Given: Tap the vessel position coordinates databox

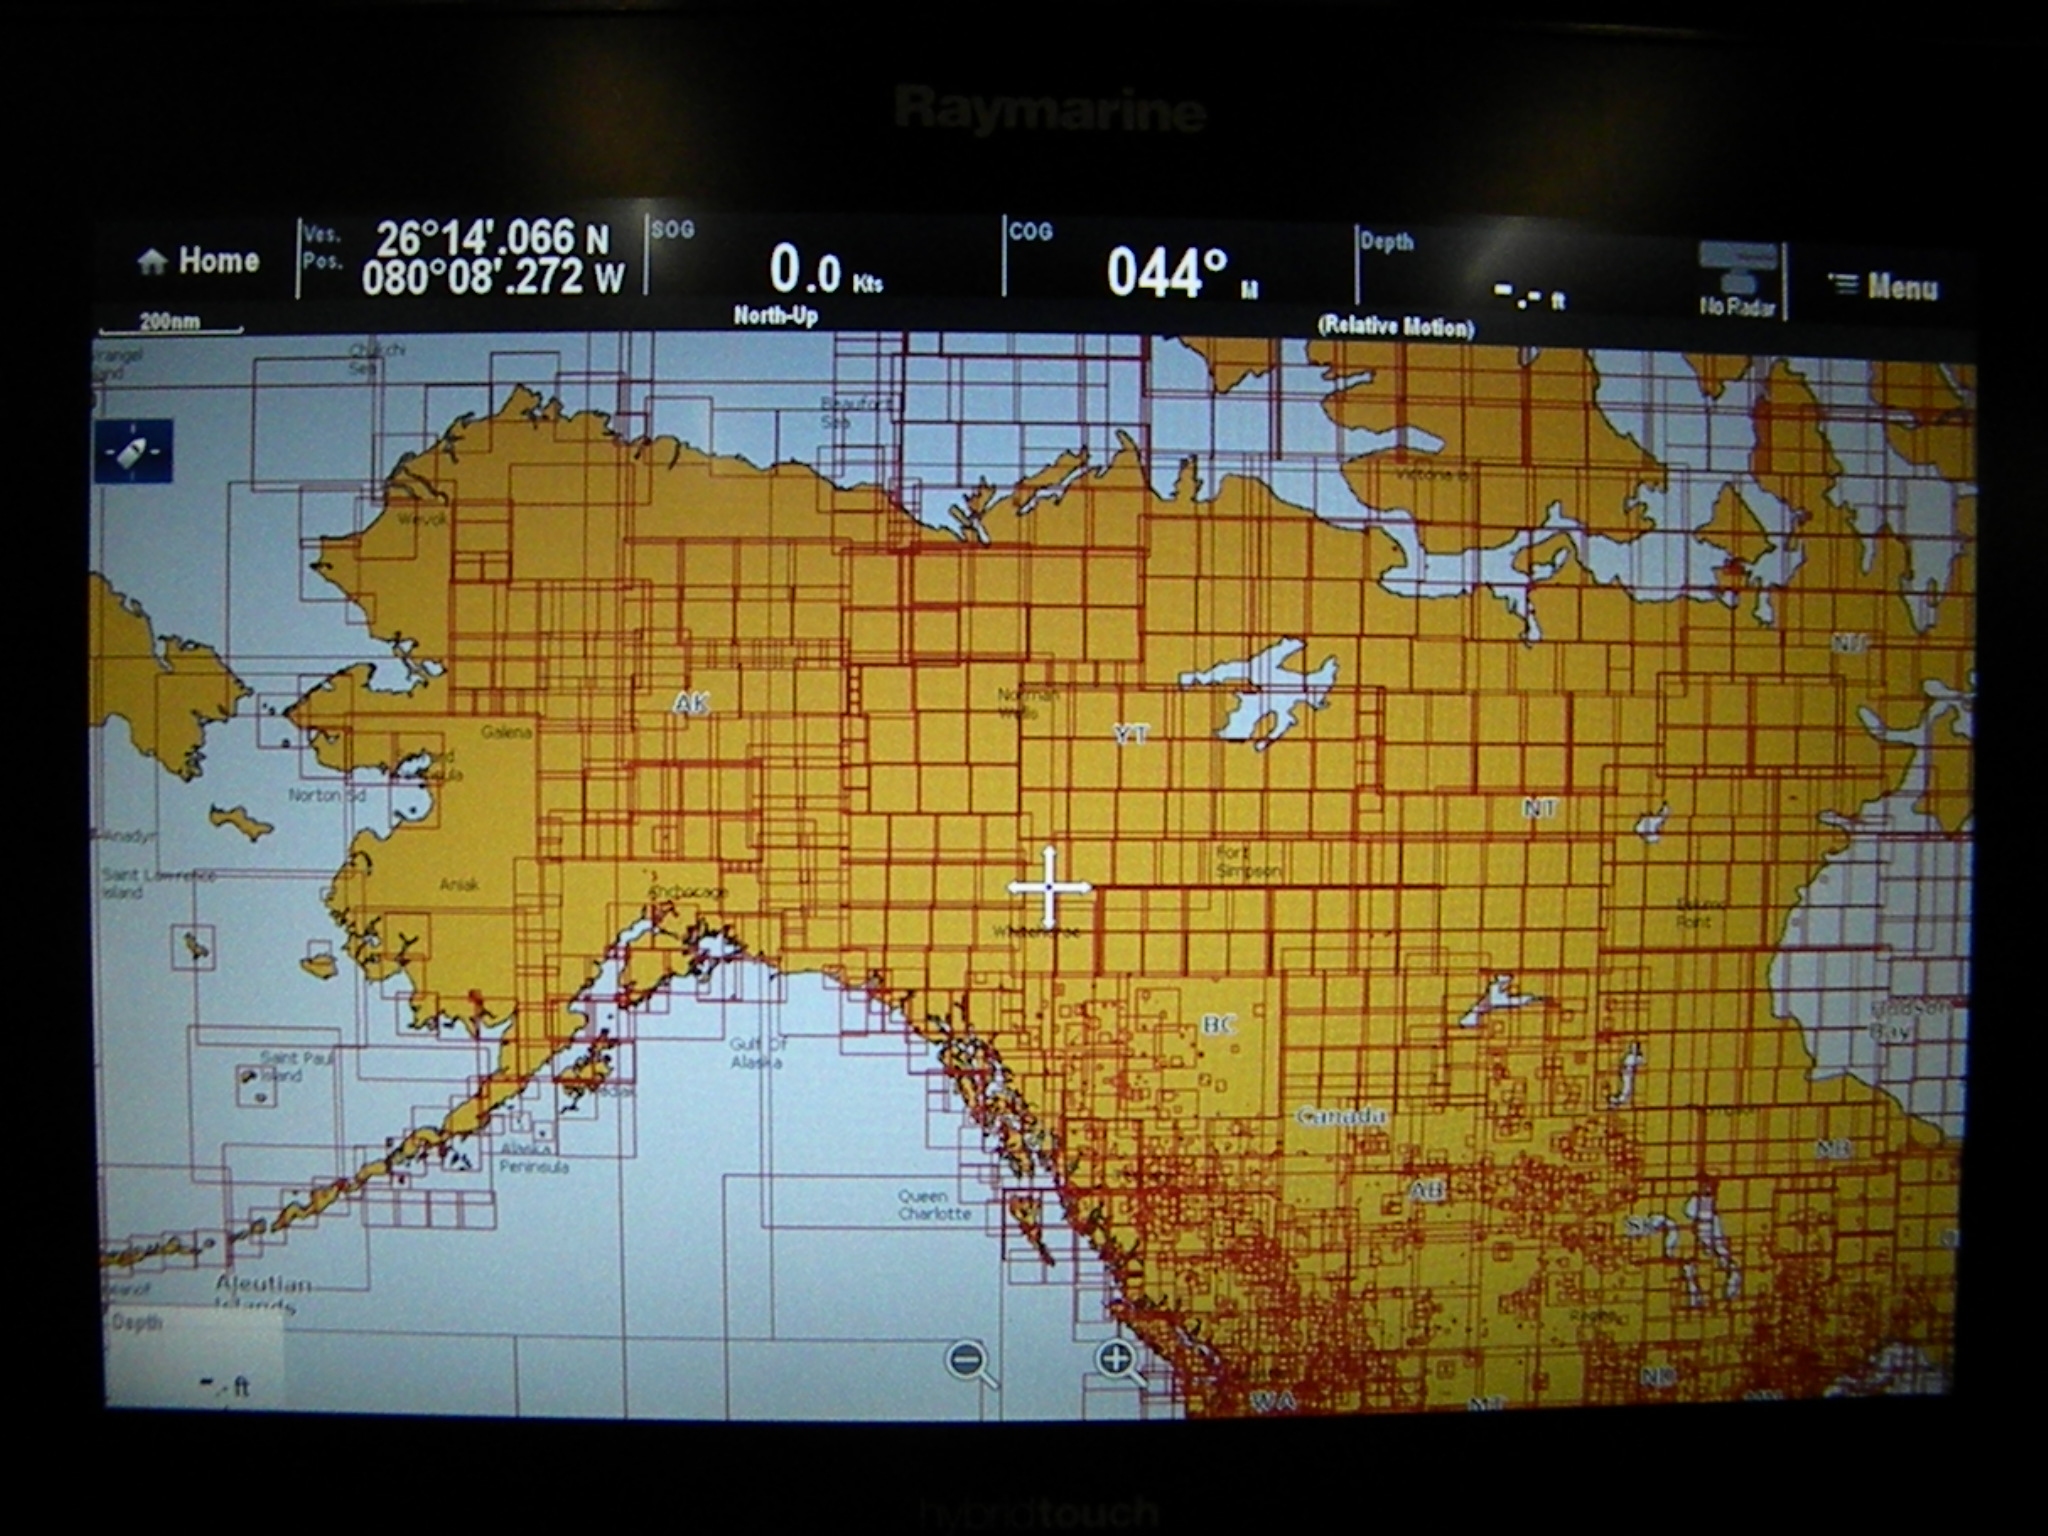Looking at the screenshot, I should [470, 259].
